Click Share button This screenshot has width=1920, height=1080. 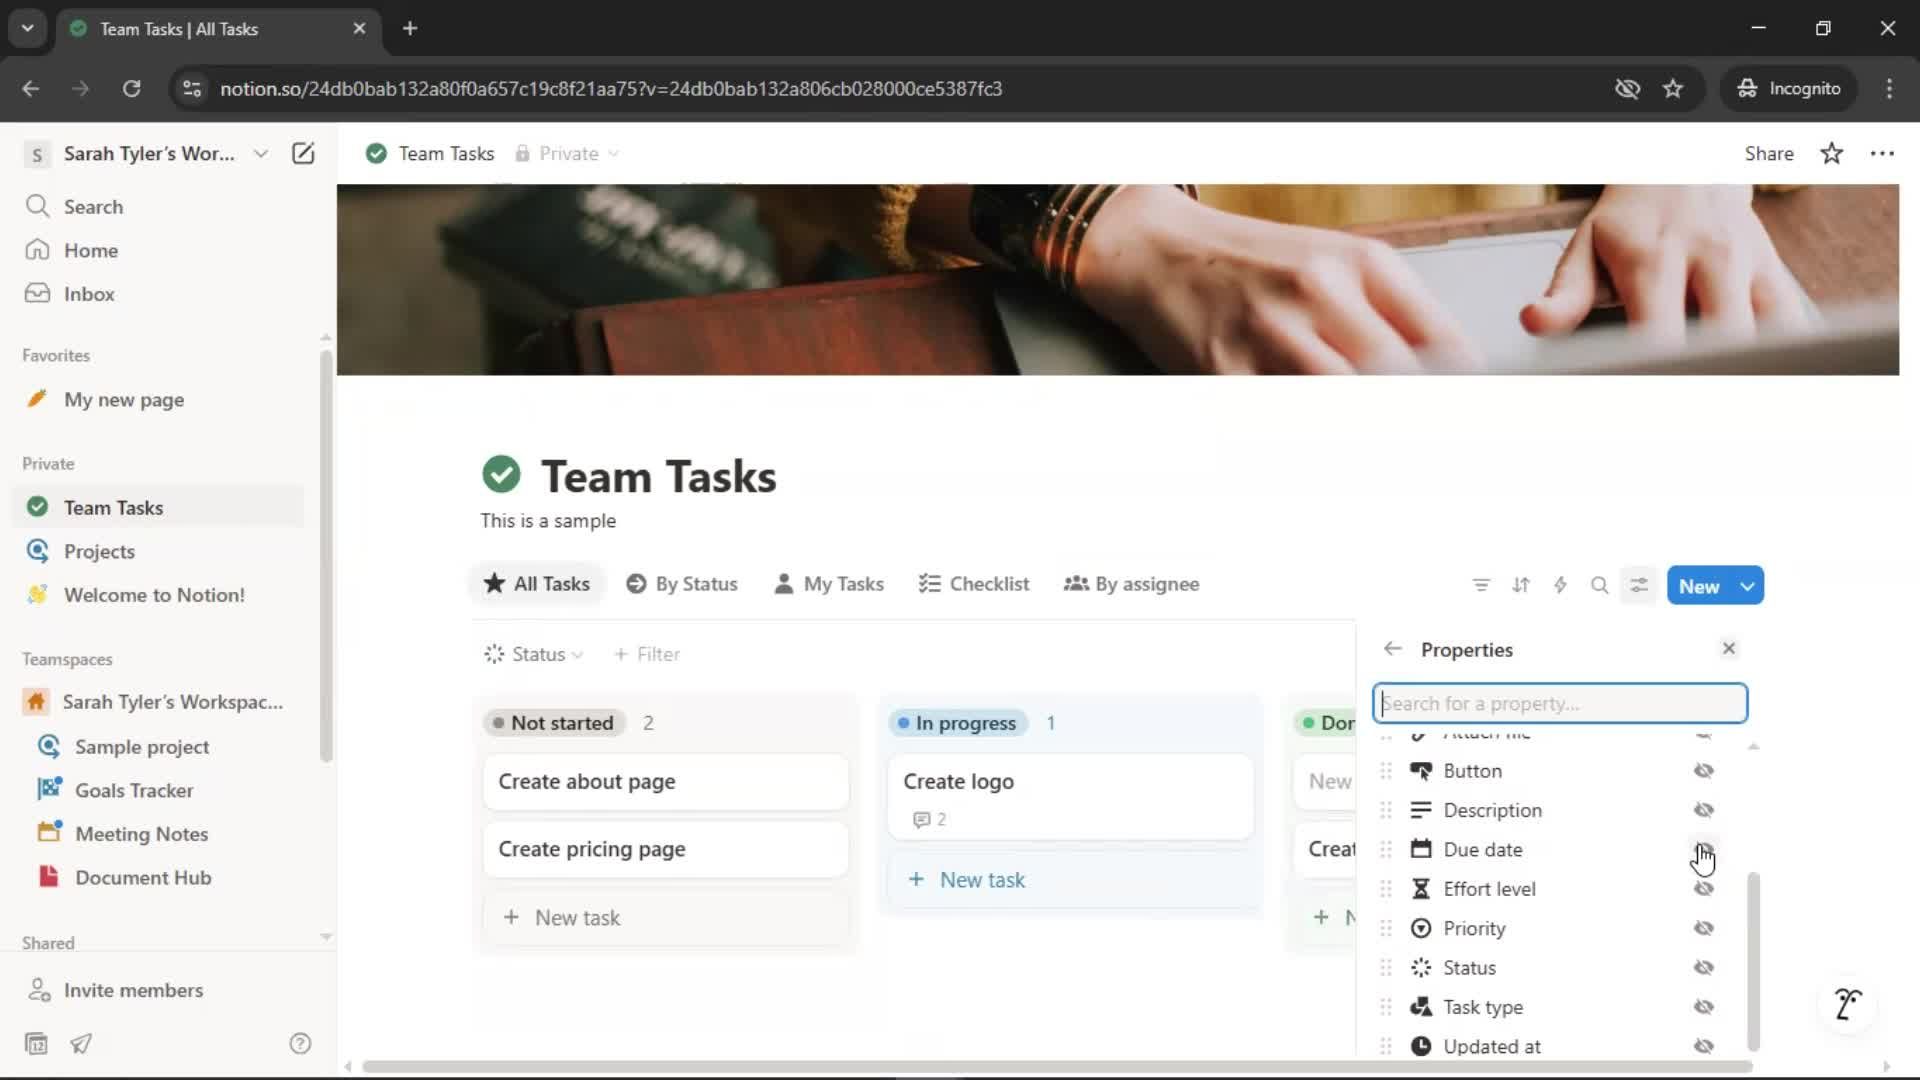[1769, 153]
